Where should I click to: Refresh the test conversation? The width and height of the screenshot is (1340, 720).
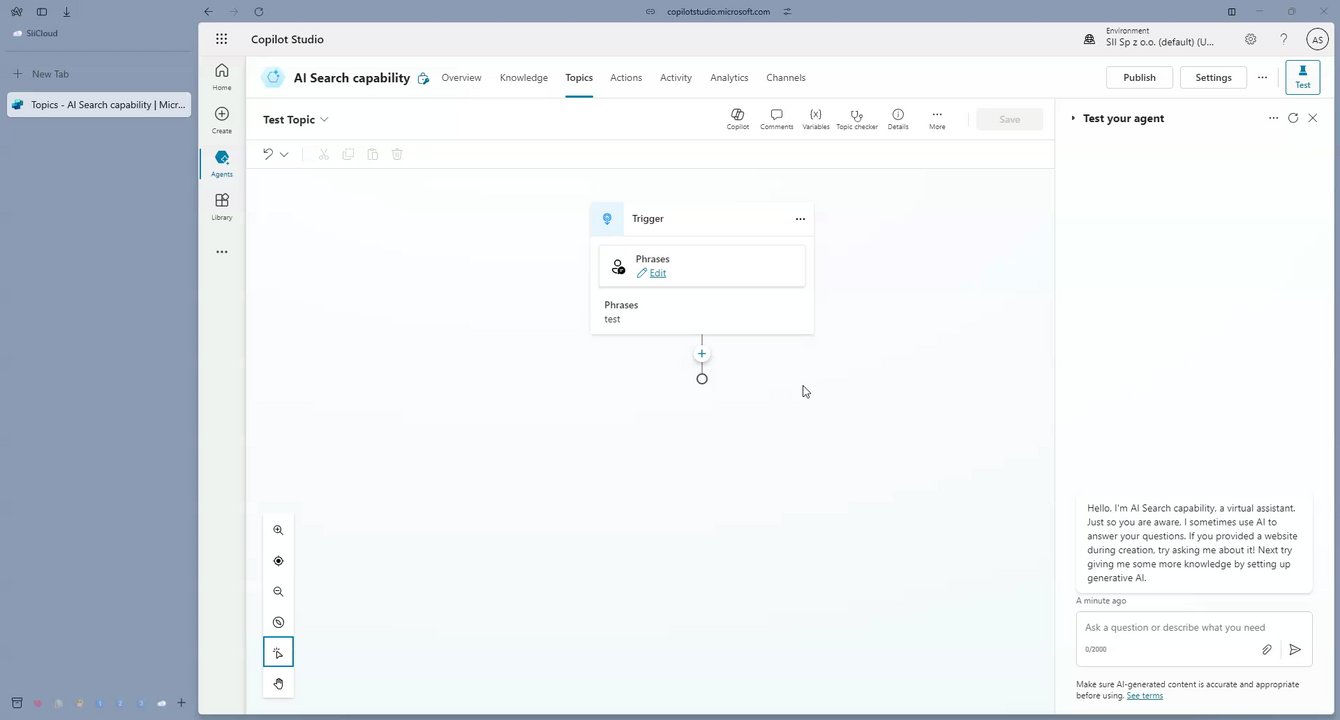click(1293, 118)
